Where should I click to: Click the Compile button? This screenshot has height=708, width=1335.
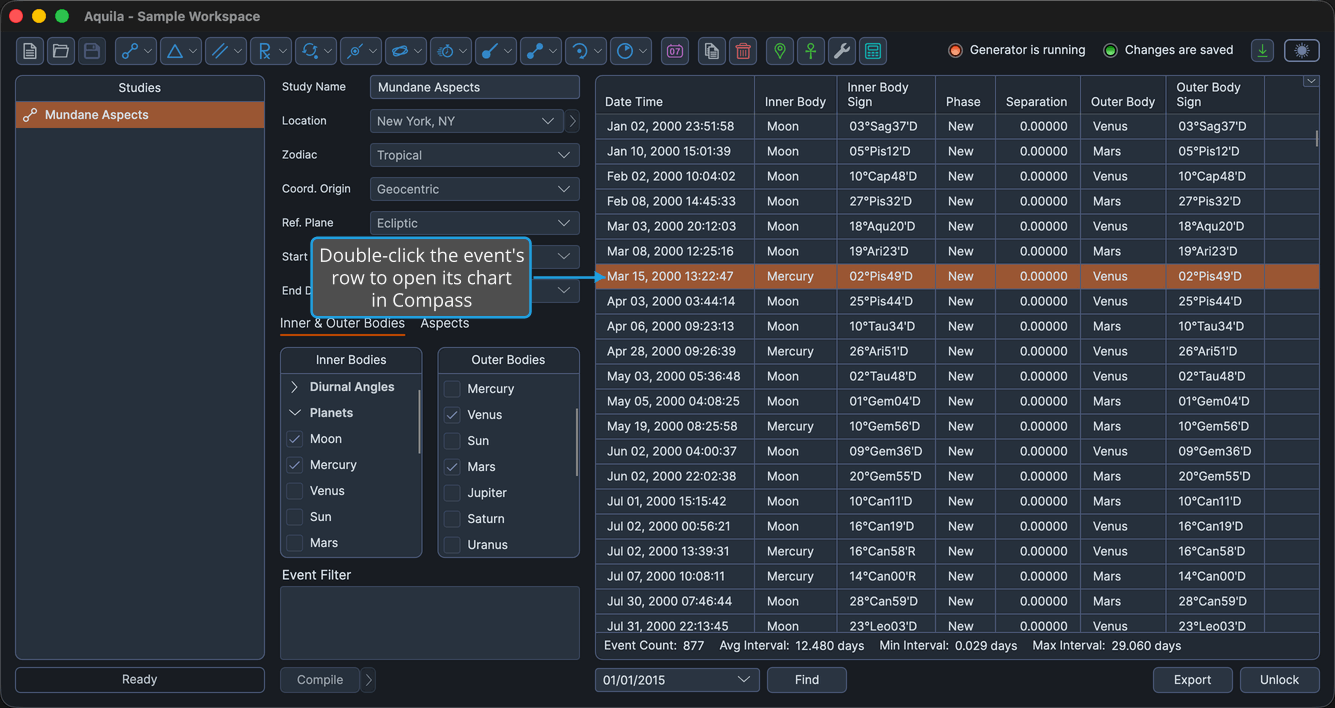[x=320, y=680]
